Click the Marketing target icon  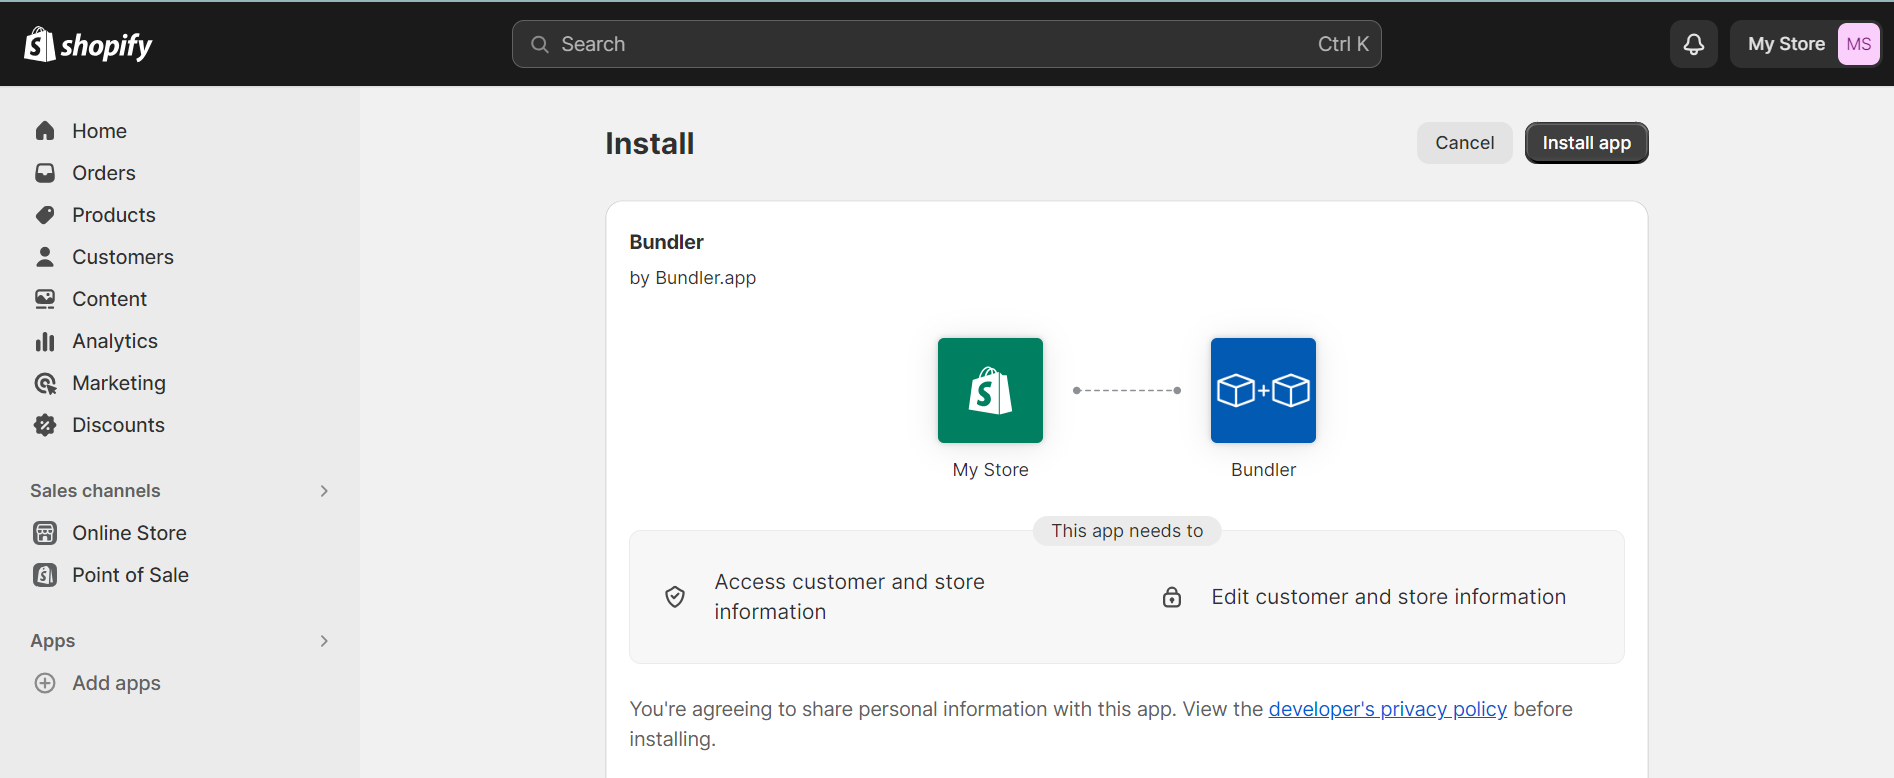tap(45, 383)
